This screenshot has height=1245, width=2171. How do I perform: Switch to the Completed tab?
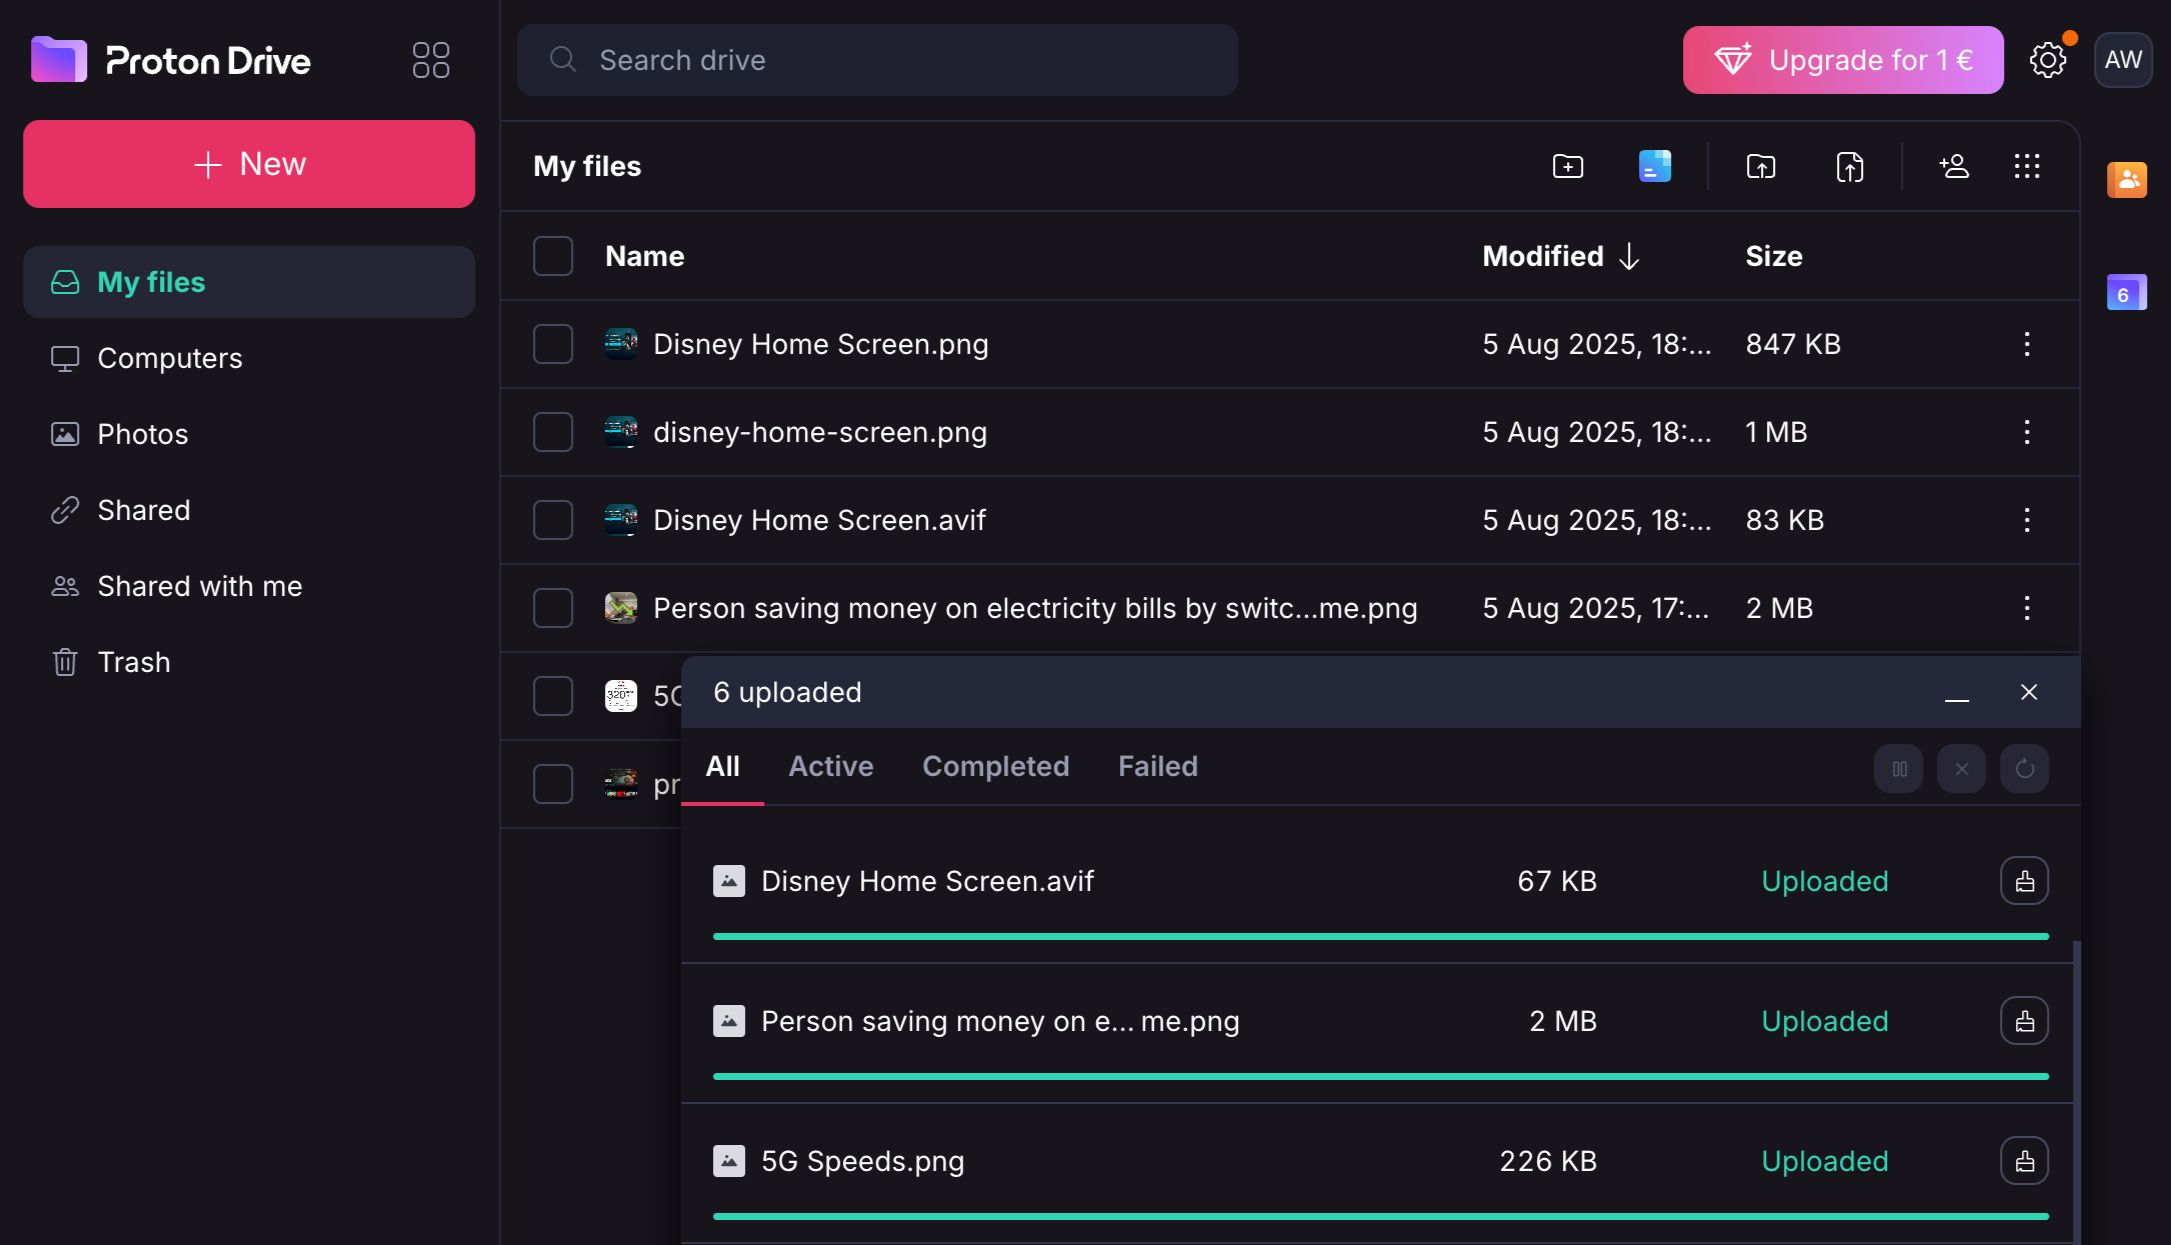996,766
